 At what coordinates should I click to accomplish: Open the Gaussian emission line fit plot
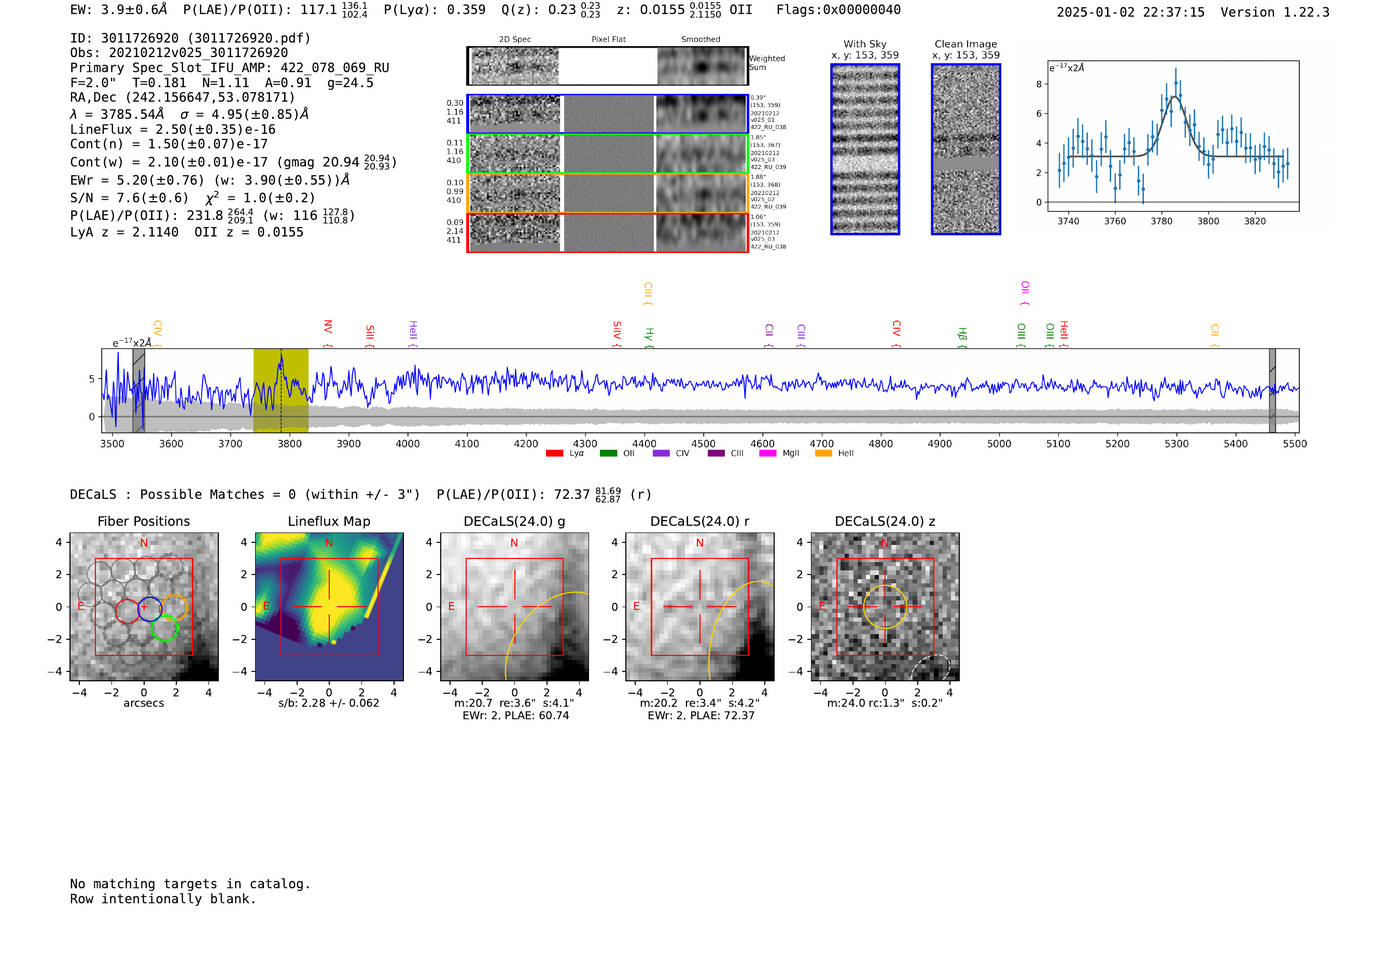tap(1173, 136)
